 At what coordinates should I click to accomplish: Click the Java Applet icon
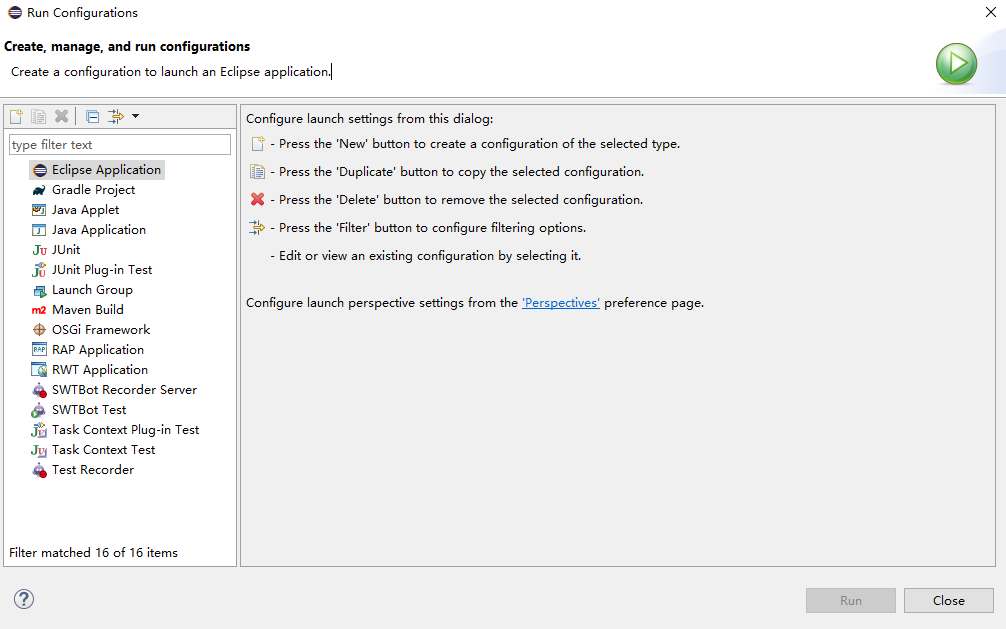(39, 210)
